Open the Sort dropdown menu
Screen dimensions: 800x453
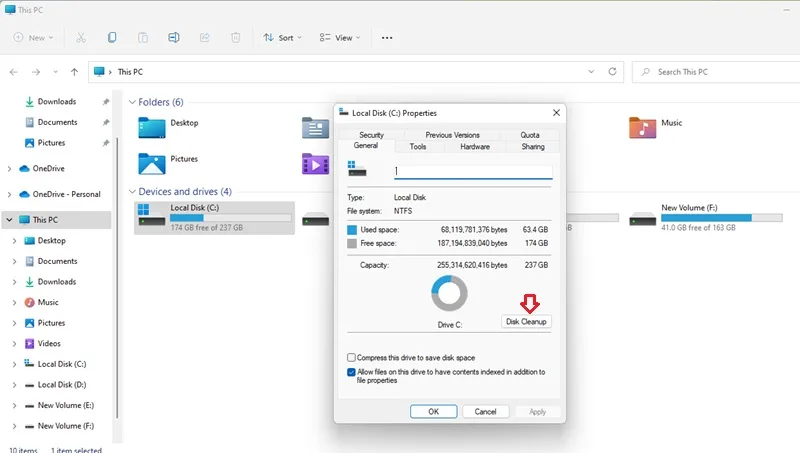point(282,38)
